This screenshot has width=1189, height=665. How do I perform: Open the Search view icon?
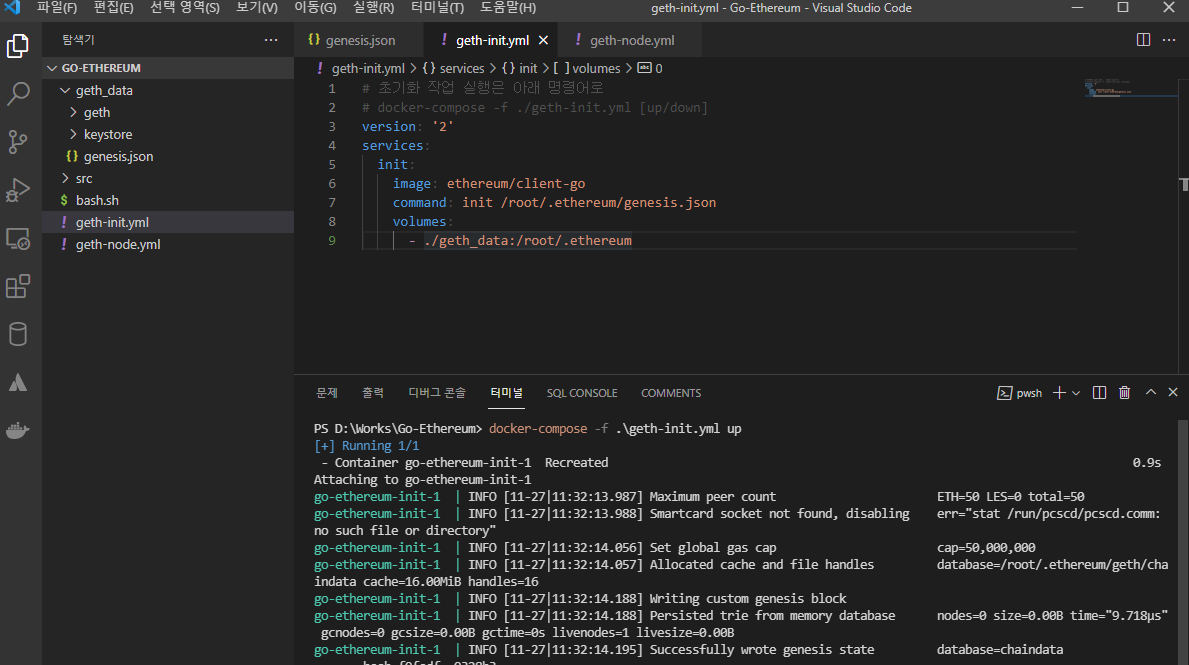tap(17, 94)
